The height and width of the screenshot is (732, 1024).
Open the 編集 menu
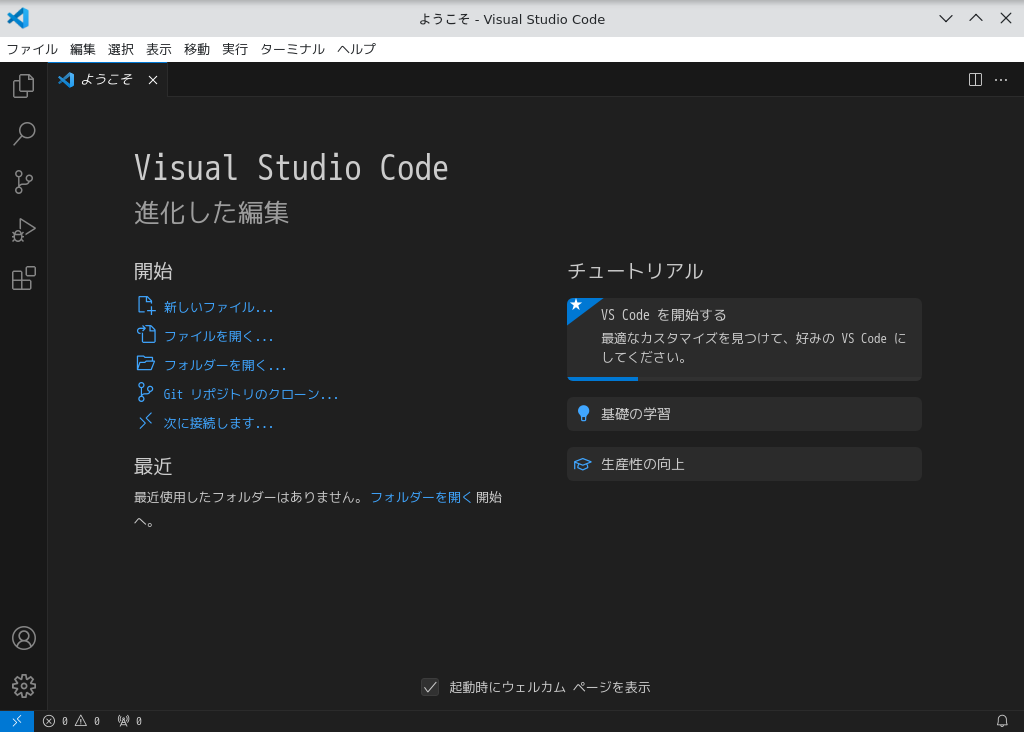(83, 49)
